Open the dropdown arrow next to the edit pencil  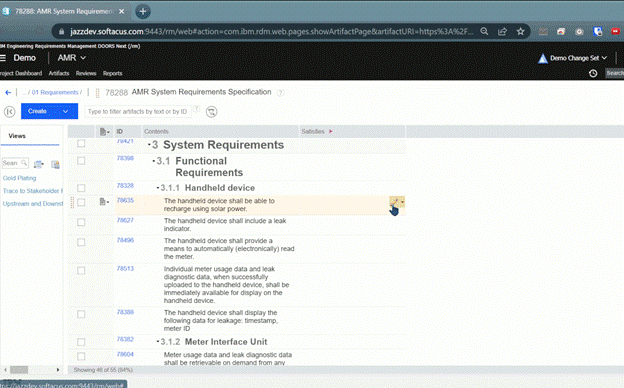[402, 202]
